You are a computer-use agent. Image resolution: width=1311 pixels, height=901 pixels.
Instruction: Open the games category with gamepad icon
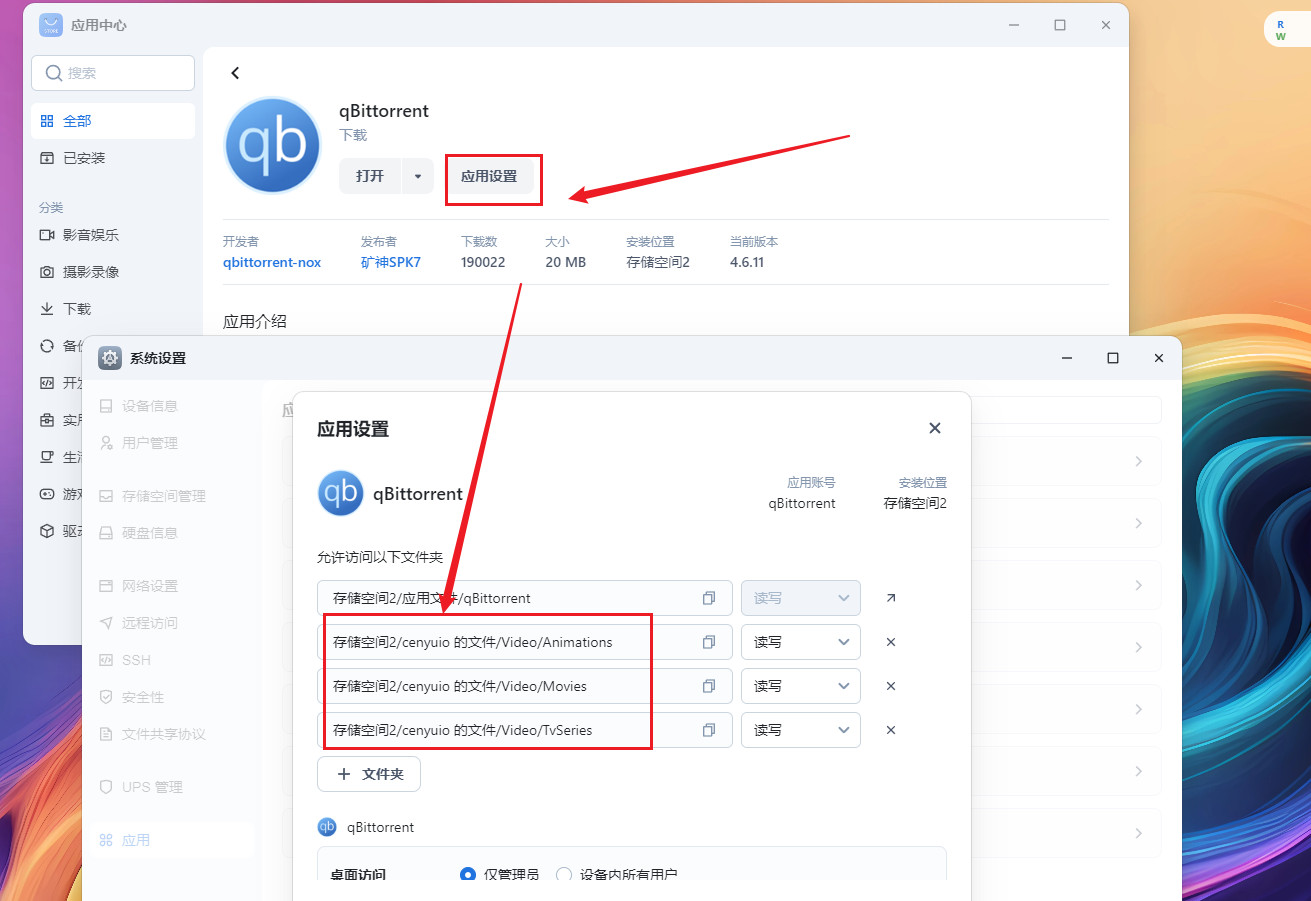click(x=47, y=494)
